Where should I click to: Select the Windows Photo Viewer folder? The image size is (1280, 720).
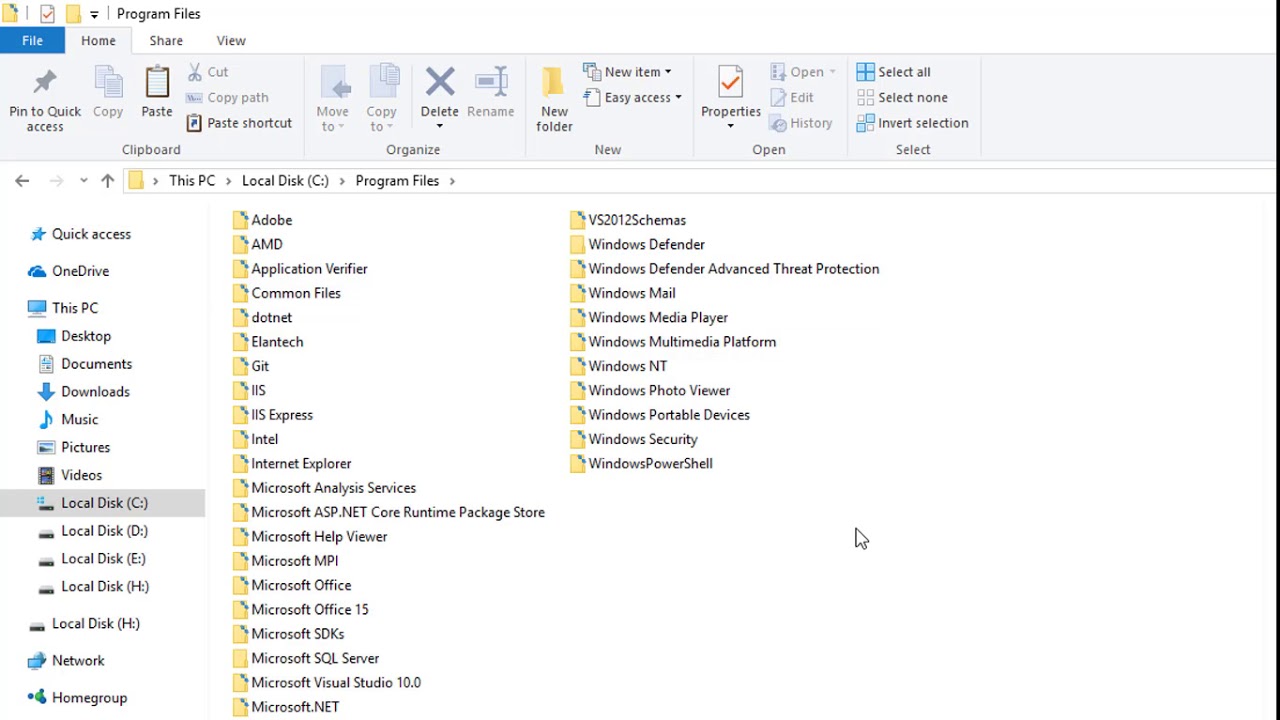[650, 390]
